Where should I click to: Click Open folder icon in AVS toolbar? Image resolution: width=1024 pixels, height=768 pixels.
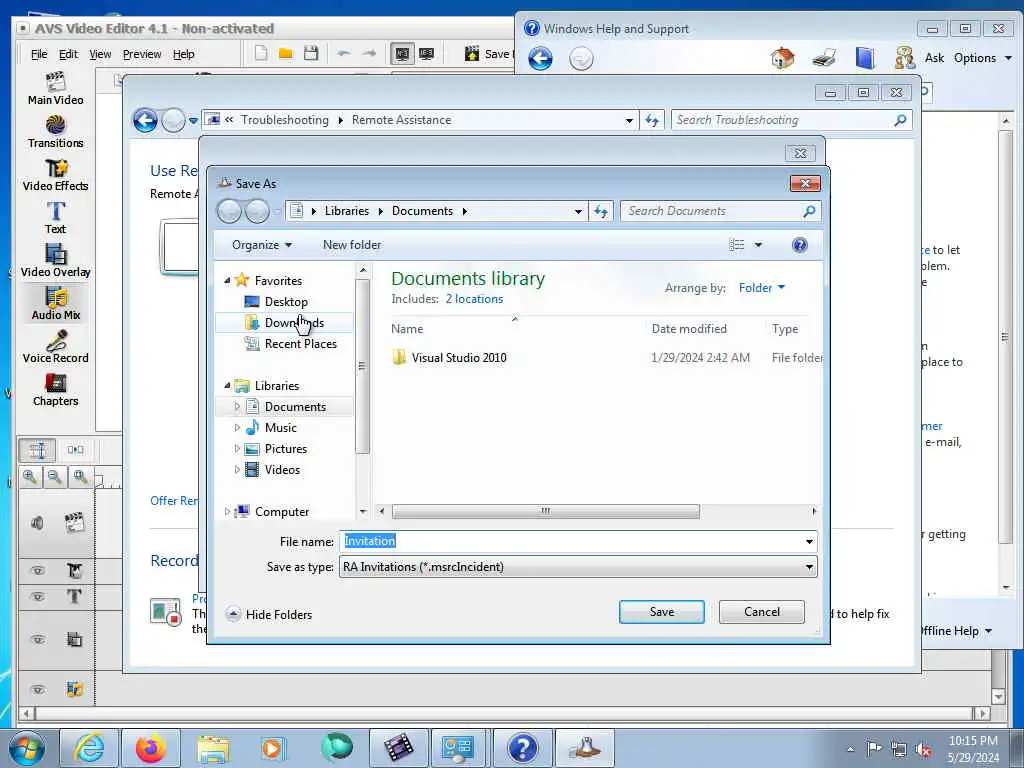point(285,54)
